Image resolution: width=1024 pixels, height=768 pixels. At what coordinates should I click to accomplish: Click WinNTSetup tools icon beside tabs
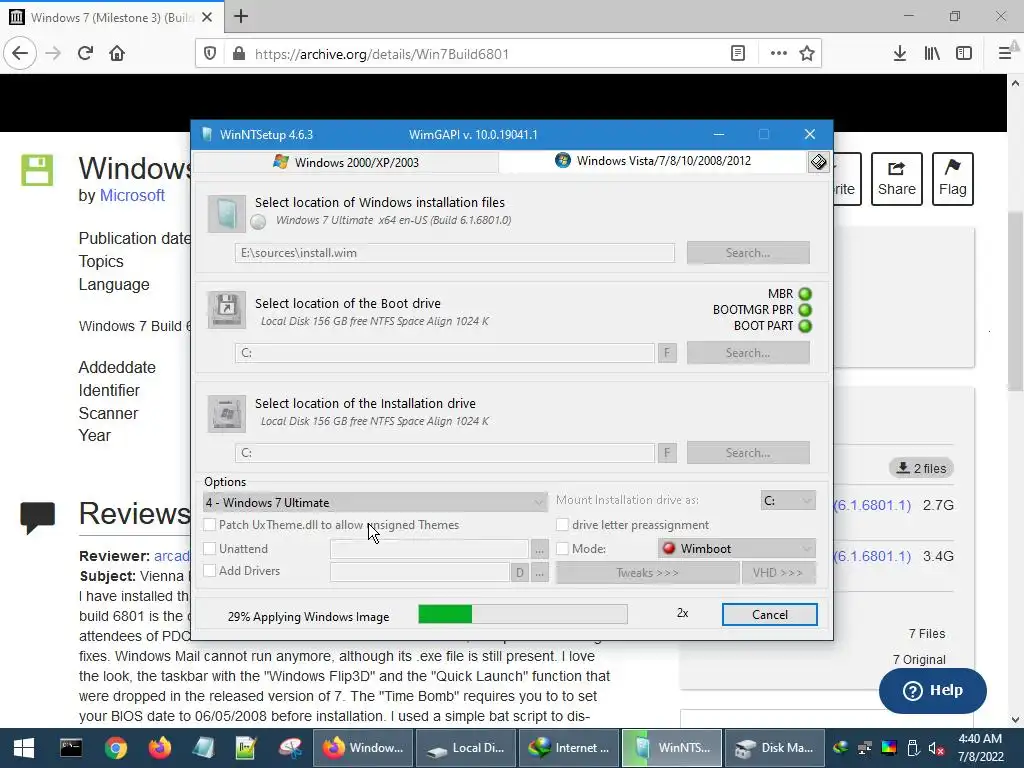coord(818,162)
